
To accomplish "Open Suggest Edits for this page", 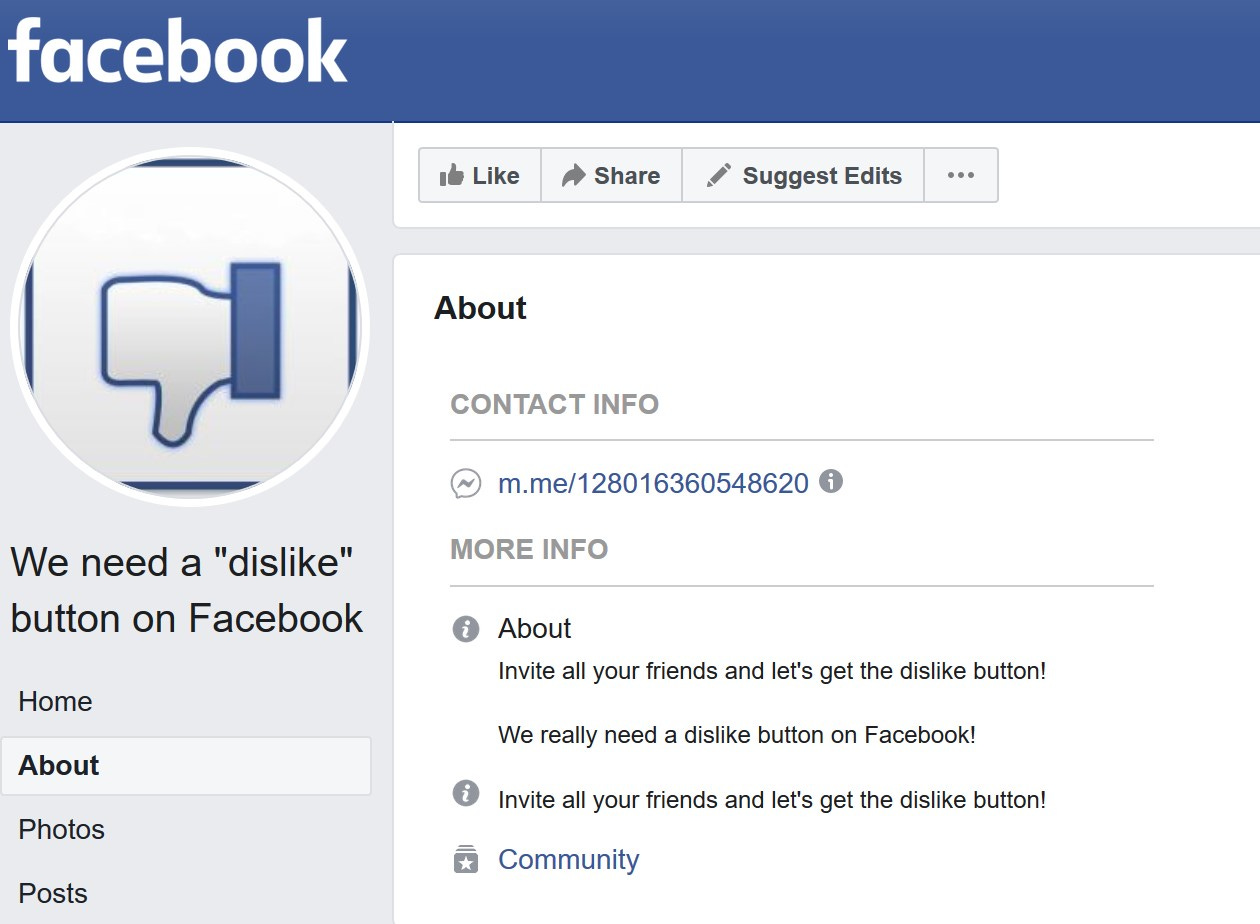I will coord(803,176).
